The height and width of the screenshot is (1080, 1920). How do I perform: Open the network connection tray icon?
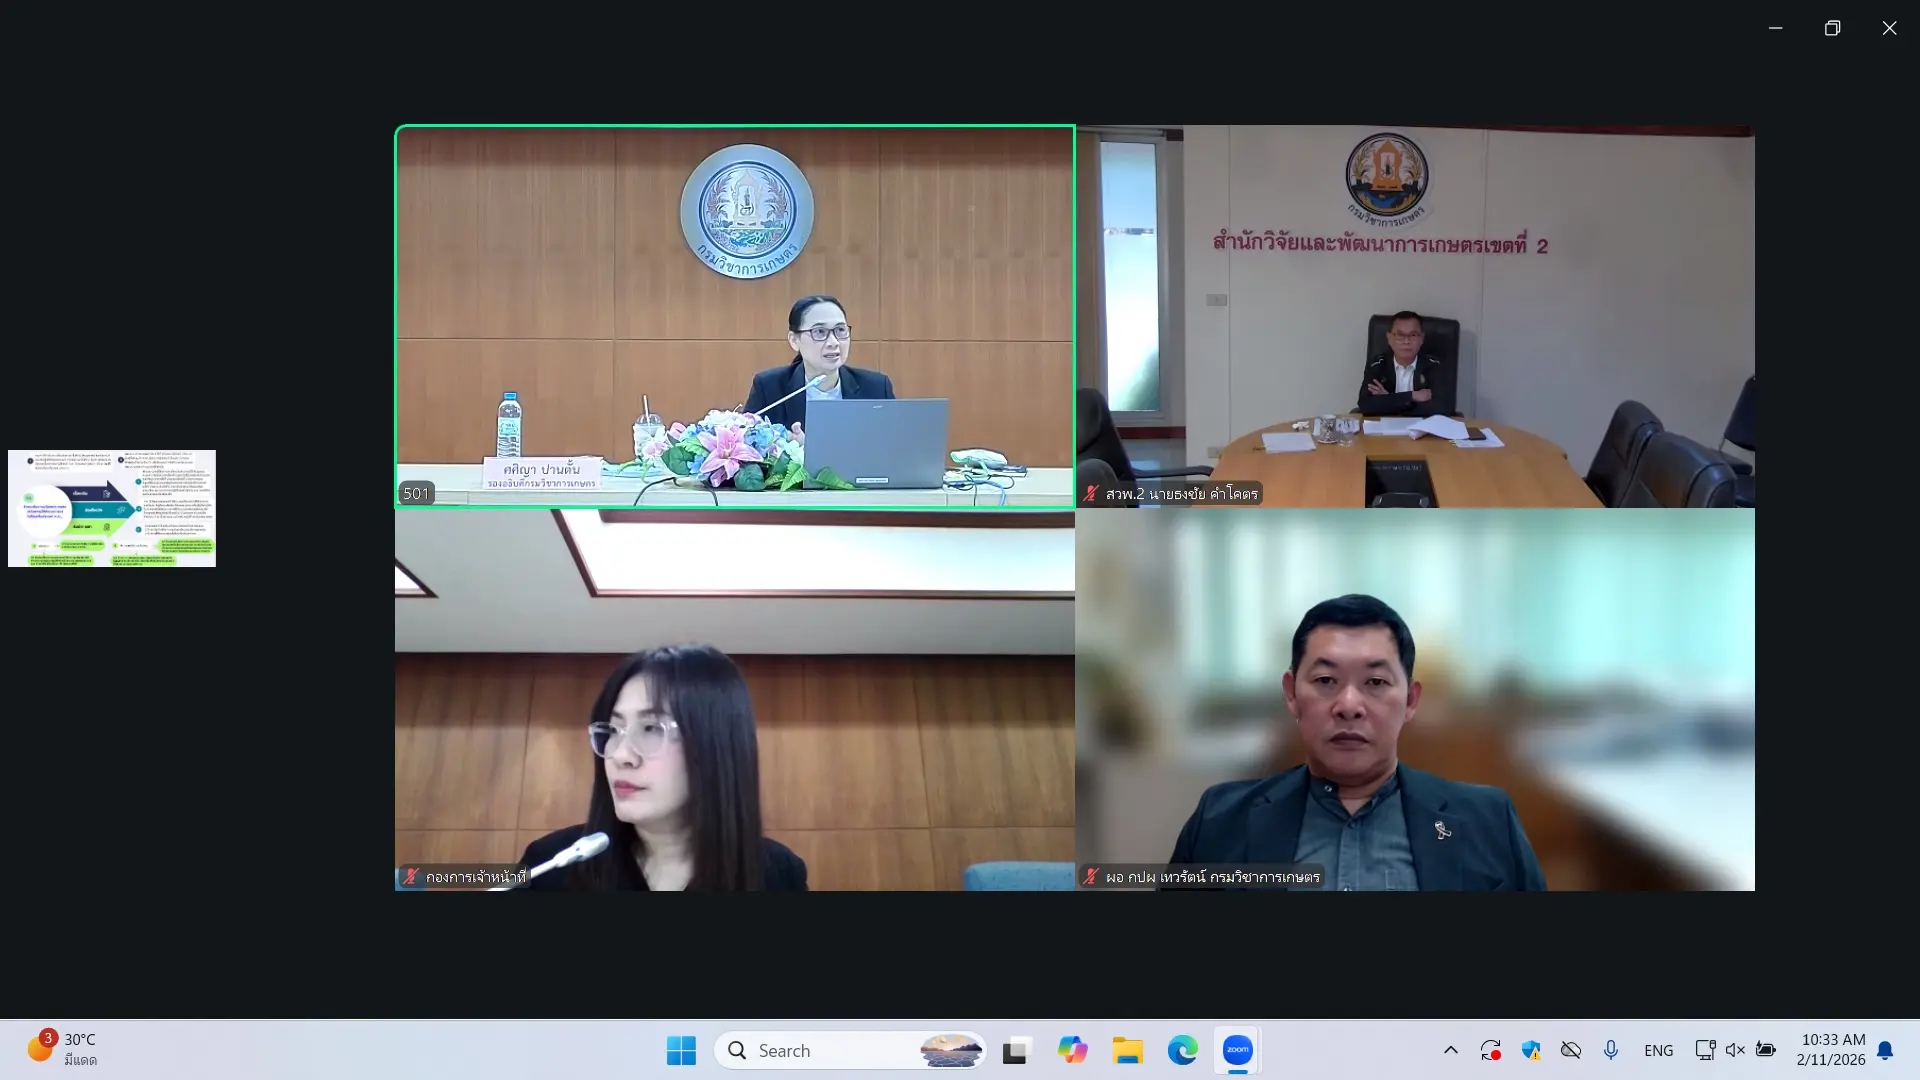click(x=1704, y=1050)
